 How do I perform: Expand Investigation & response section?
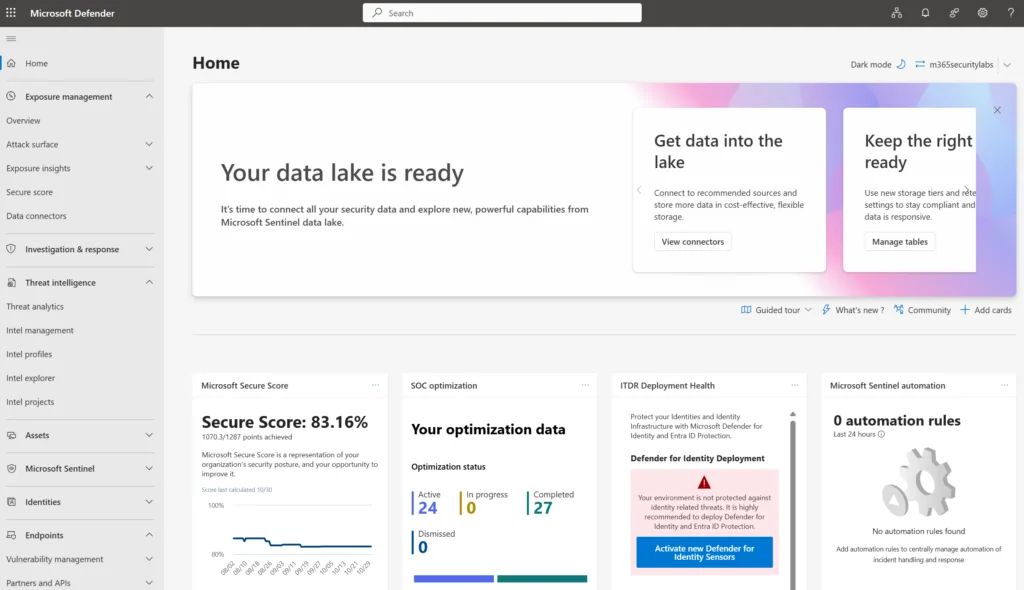click(x=149, y=249)
